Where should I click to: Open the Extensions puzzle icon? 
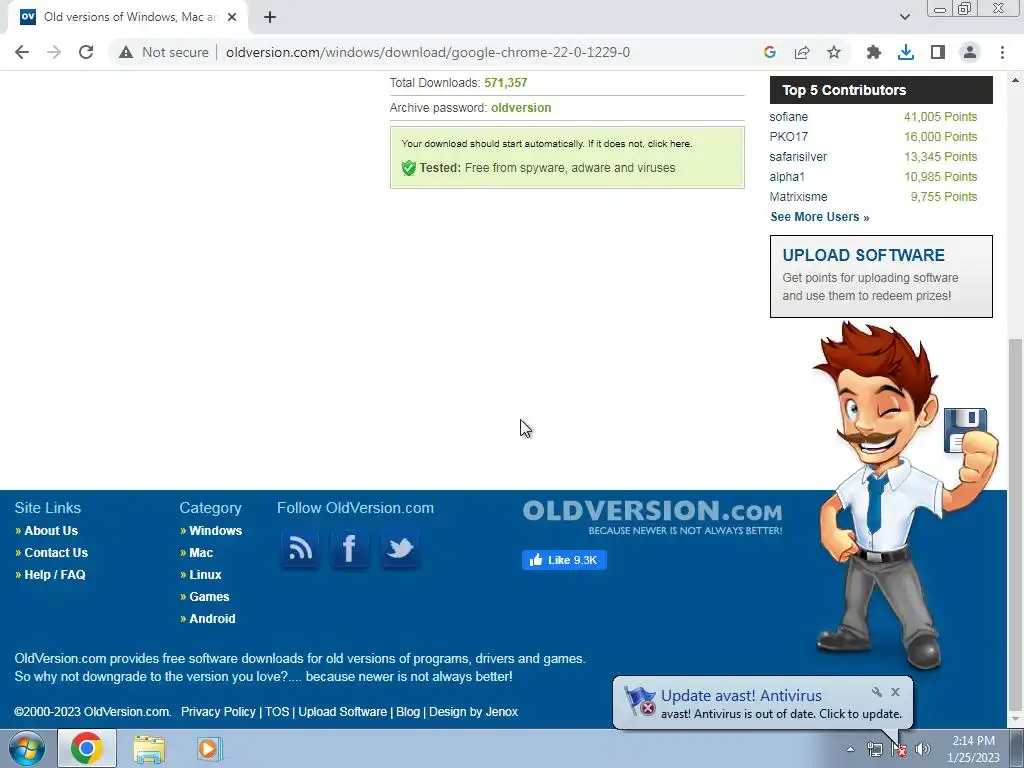[873, 52]
